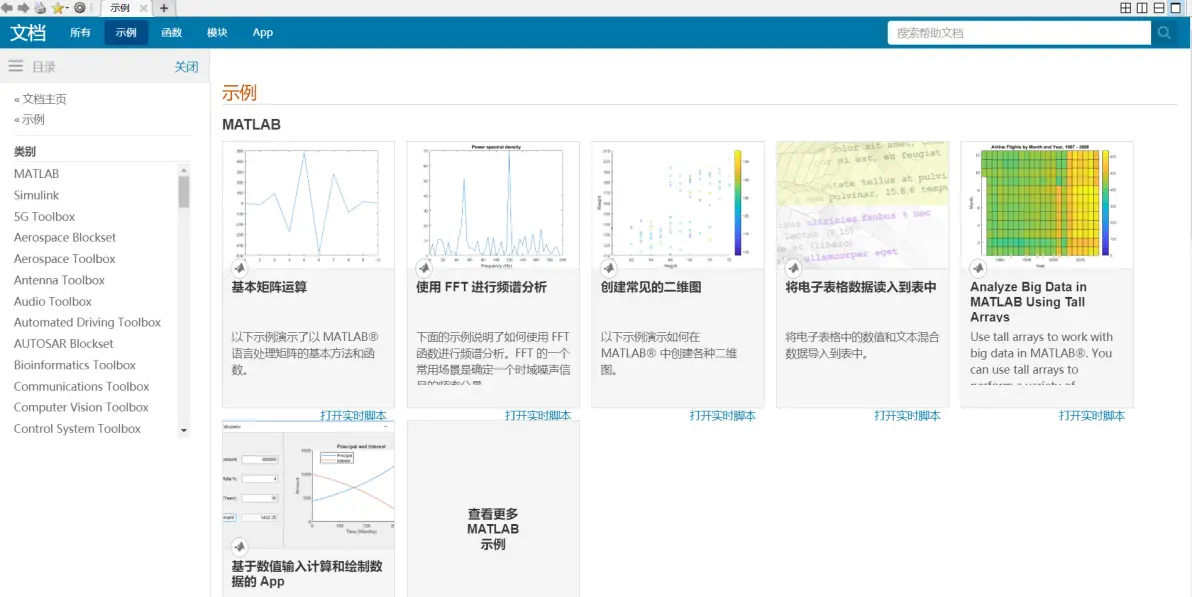The width and height of the screenshot is (1192, 597).
Task: Close the 示例 browser tab
Action: [143, 8]
